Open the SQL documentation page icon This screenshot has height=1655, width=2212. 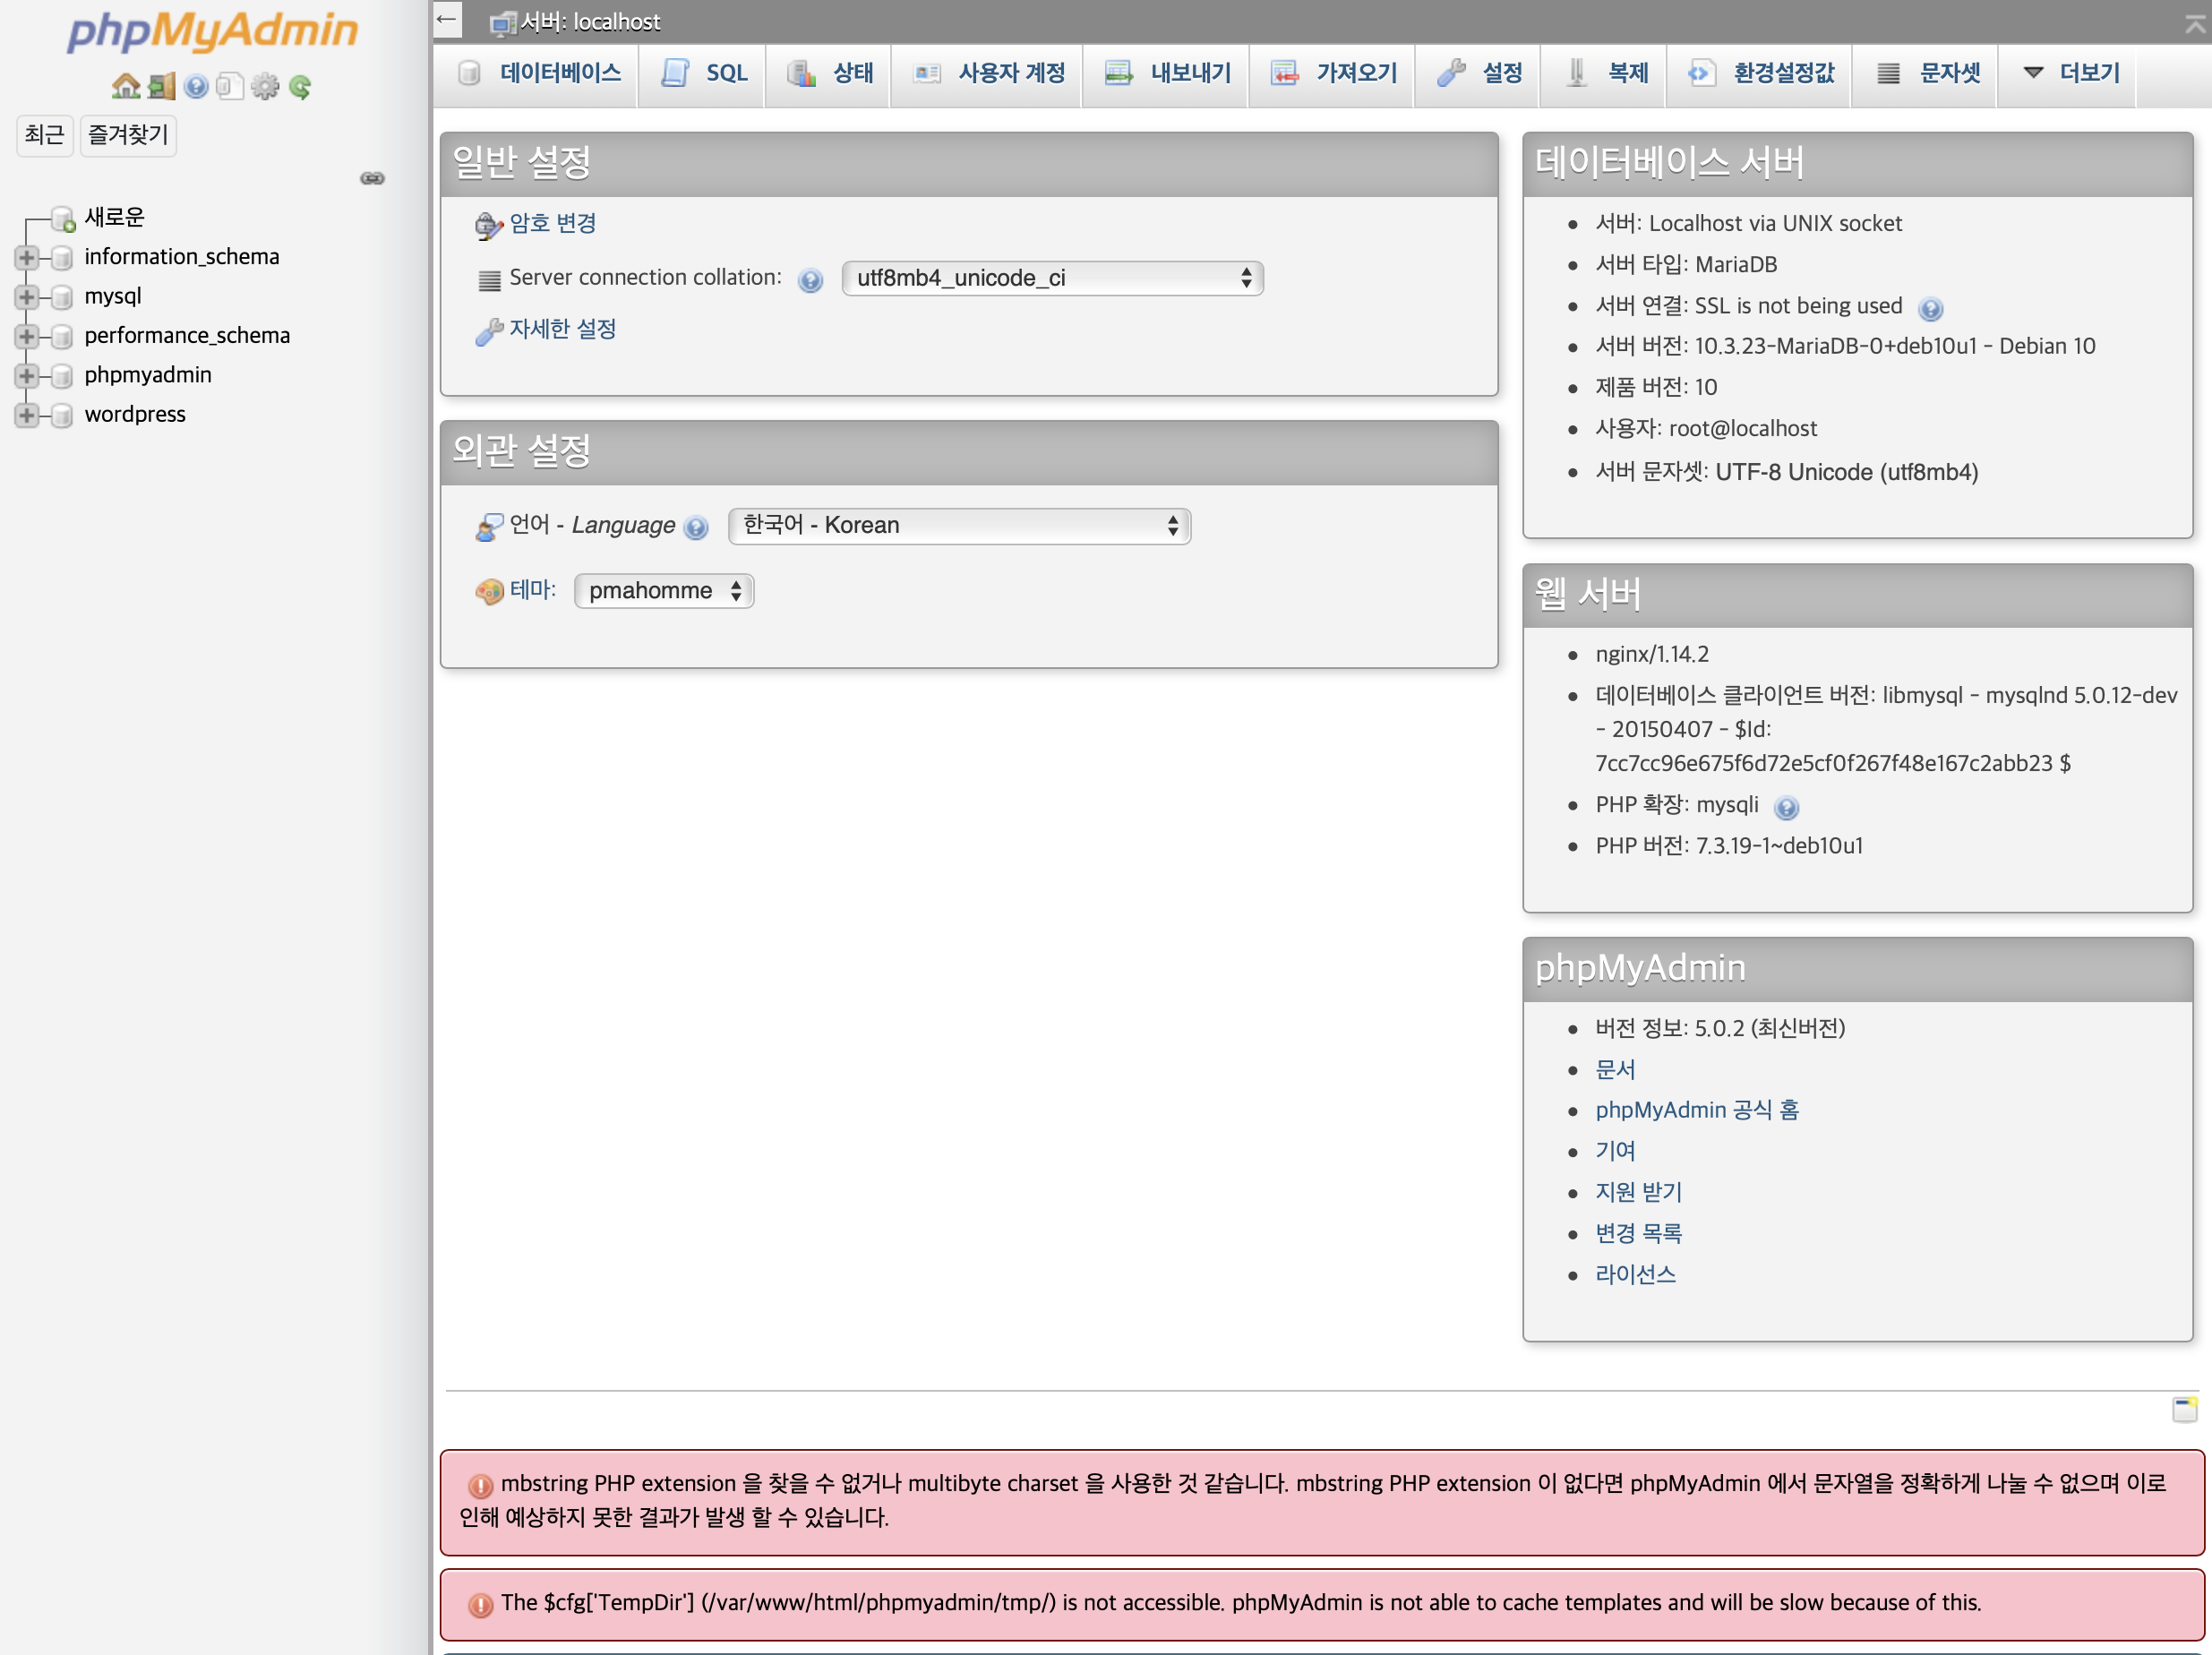pyautogui.click(x=230, y=87)
